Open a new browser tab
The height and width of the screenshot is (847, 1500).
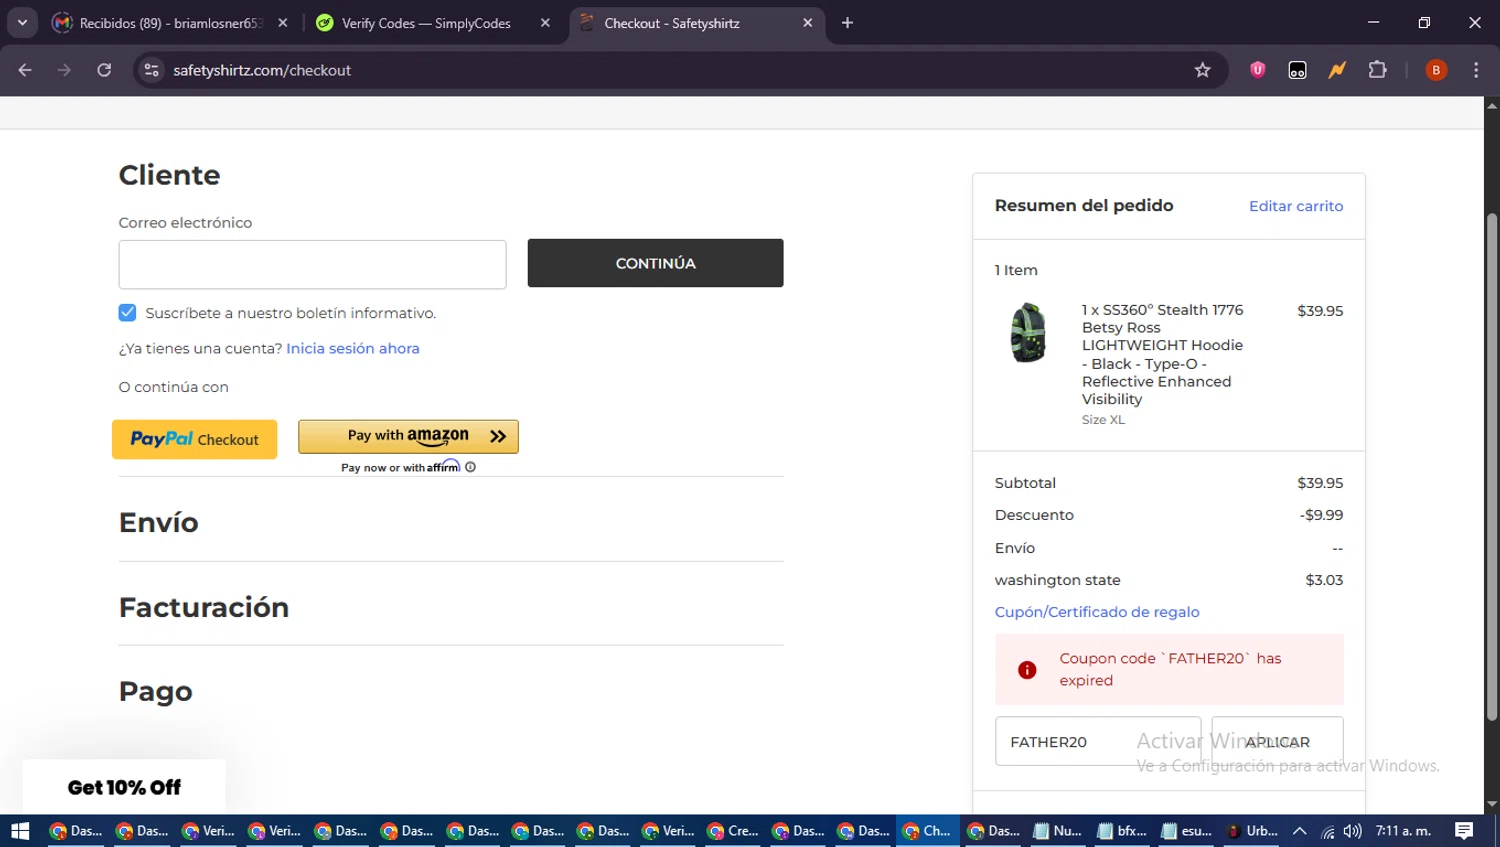pos(847,23)
